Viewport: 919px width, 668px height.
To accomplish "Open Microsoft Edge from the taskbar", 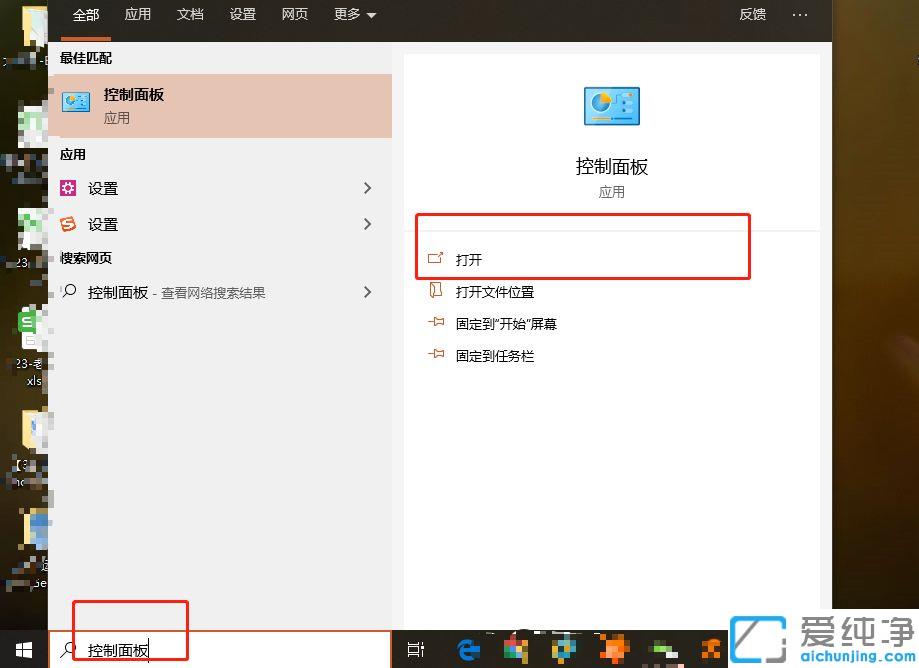I will (x=467, y=650).
